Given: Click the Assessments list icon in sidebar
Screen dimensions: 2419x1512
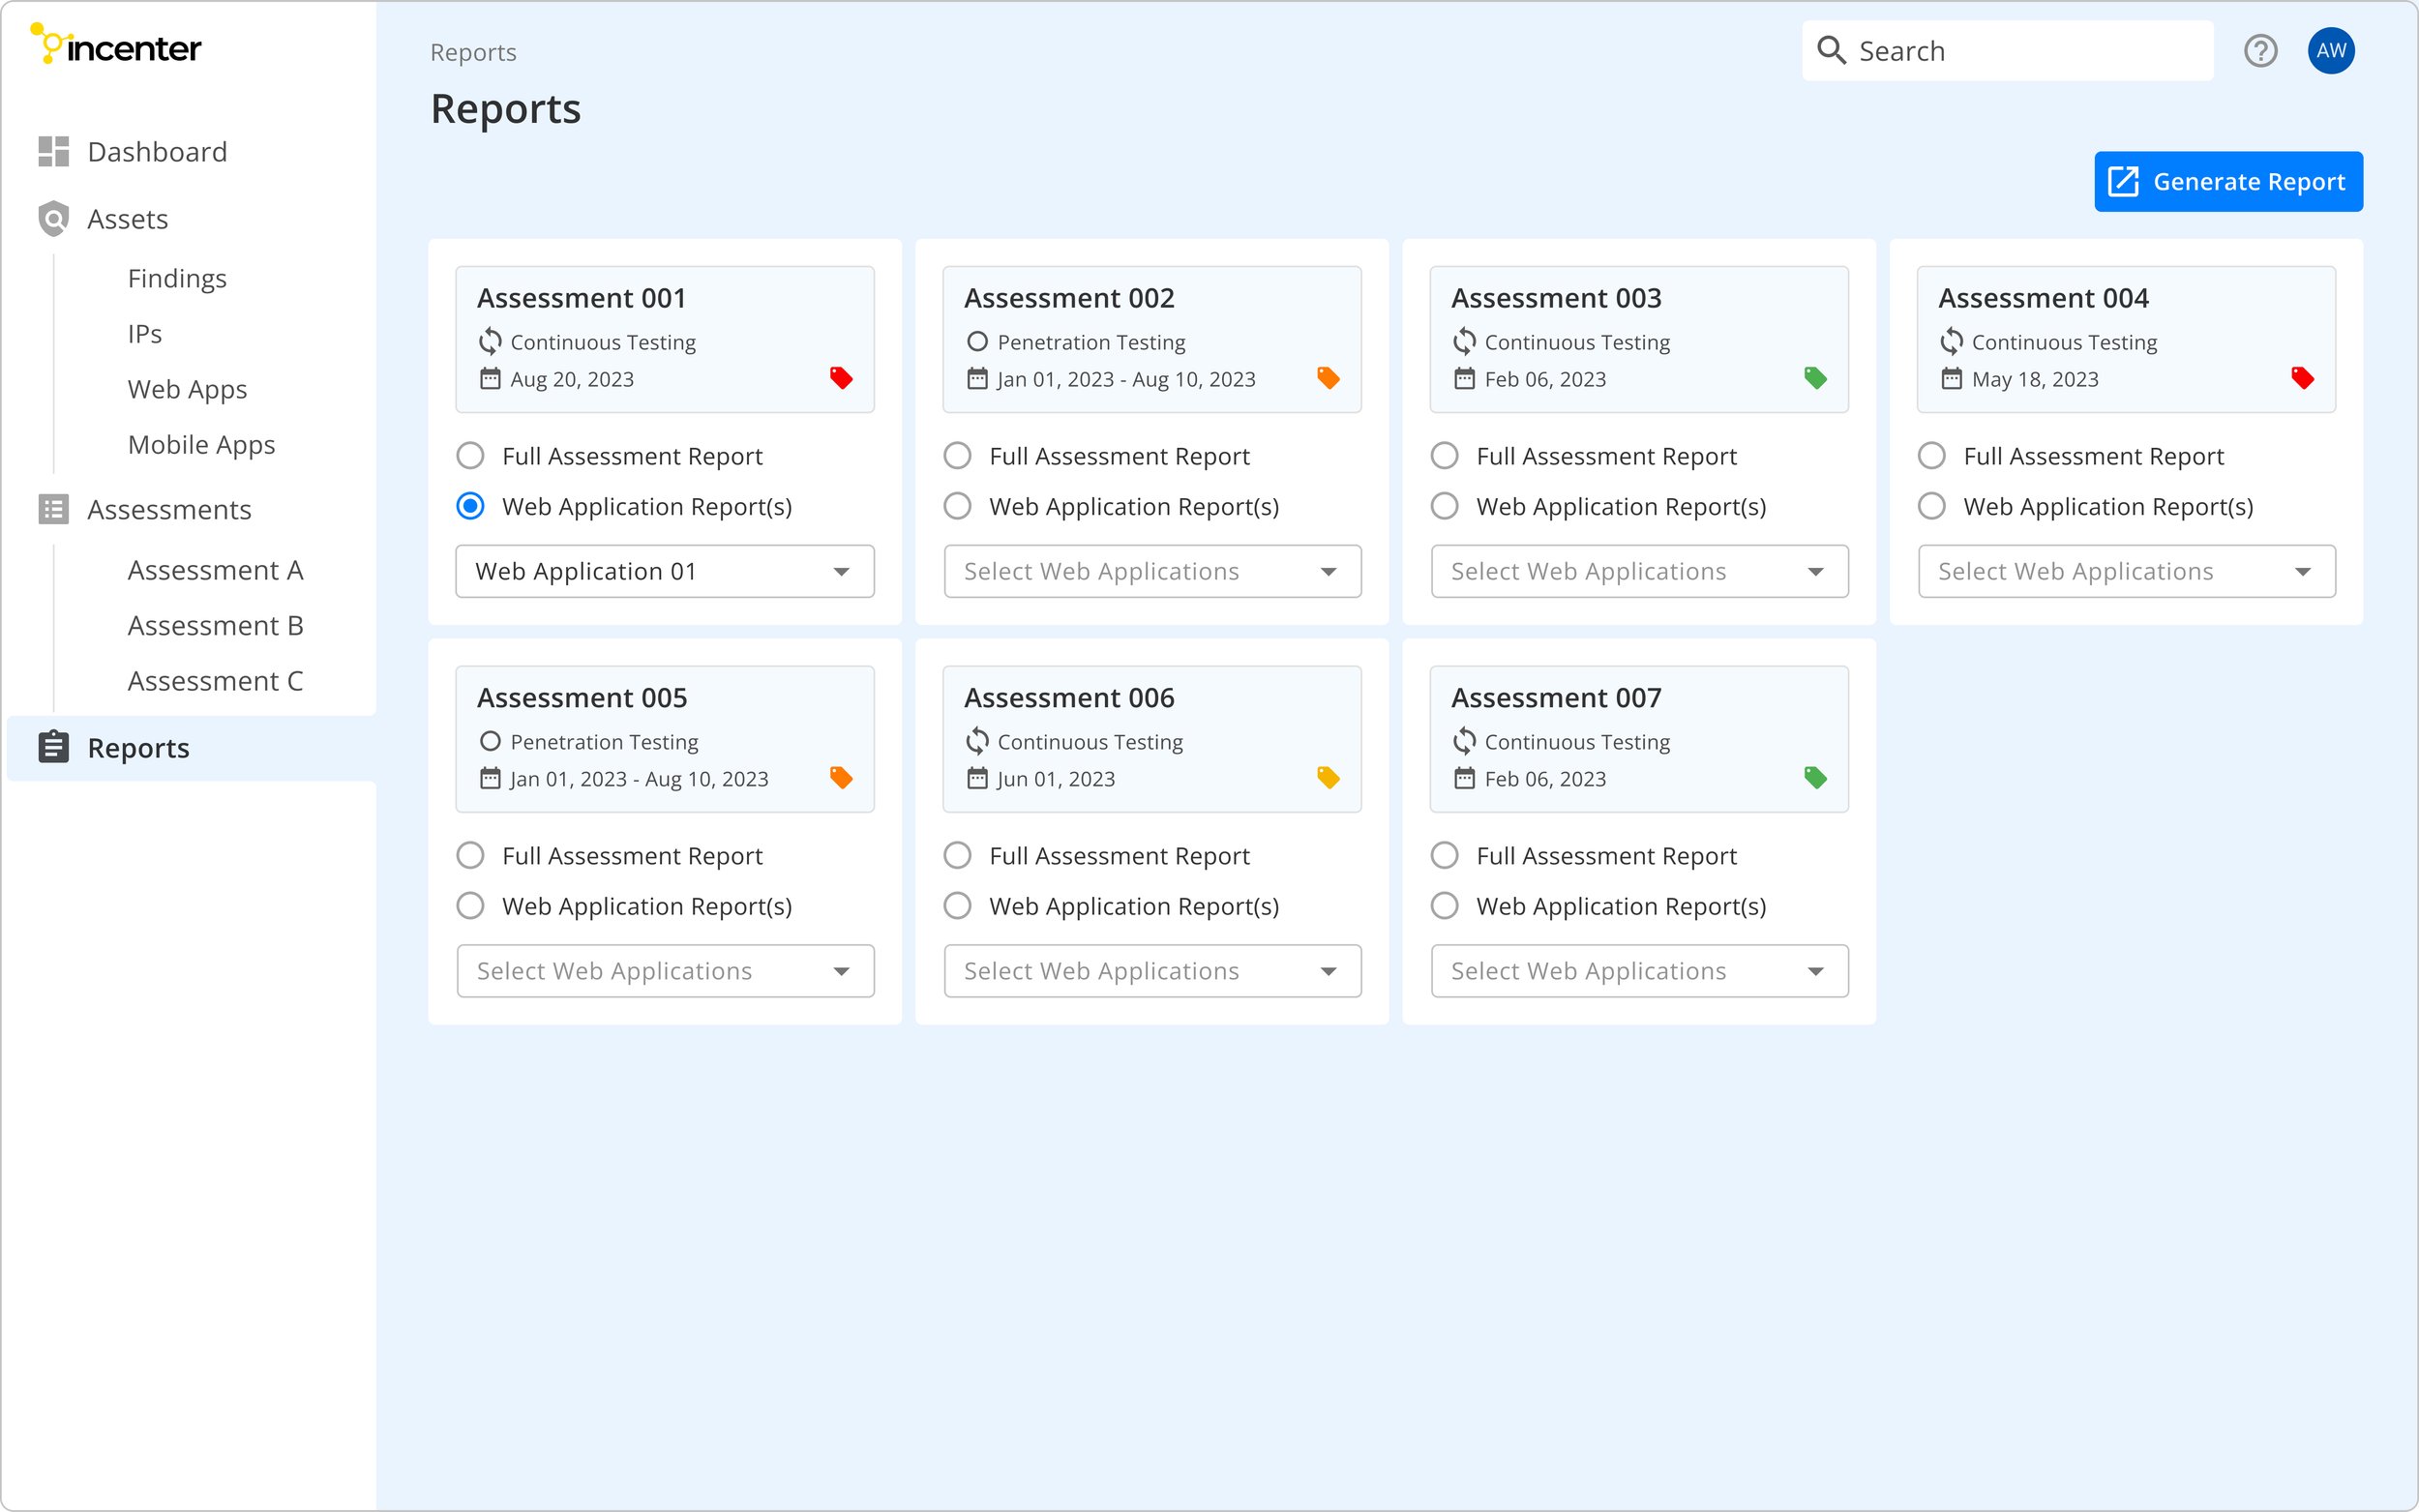Looking at the screenshot, I should point(53,510).
